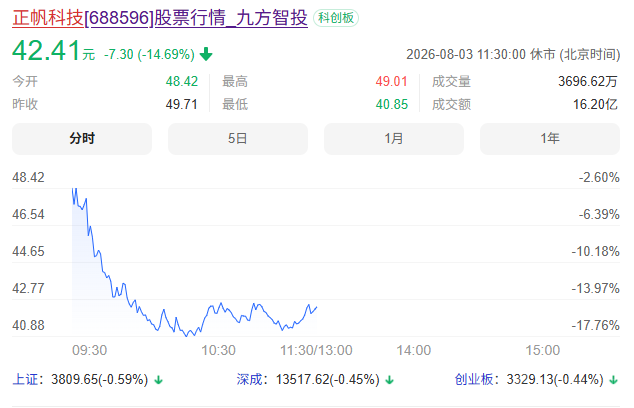This screenshot has width=634, height=408.
Task: Click the 09:30 time axis label
Action: click(x=89, y=350)
